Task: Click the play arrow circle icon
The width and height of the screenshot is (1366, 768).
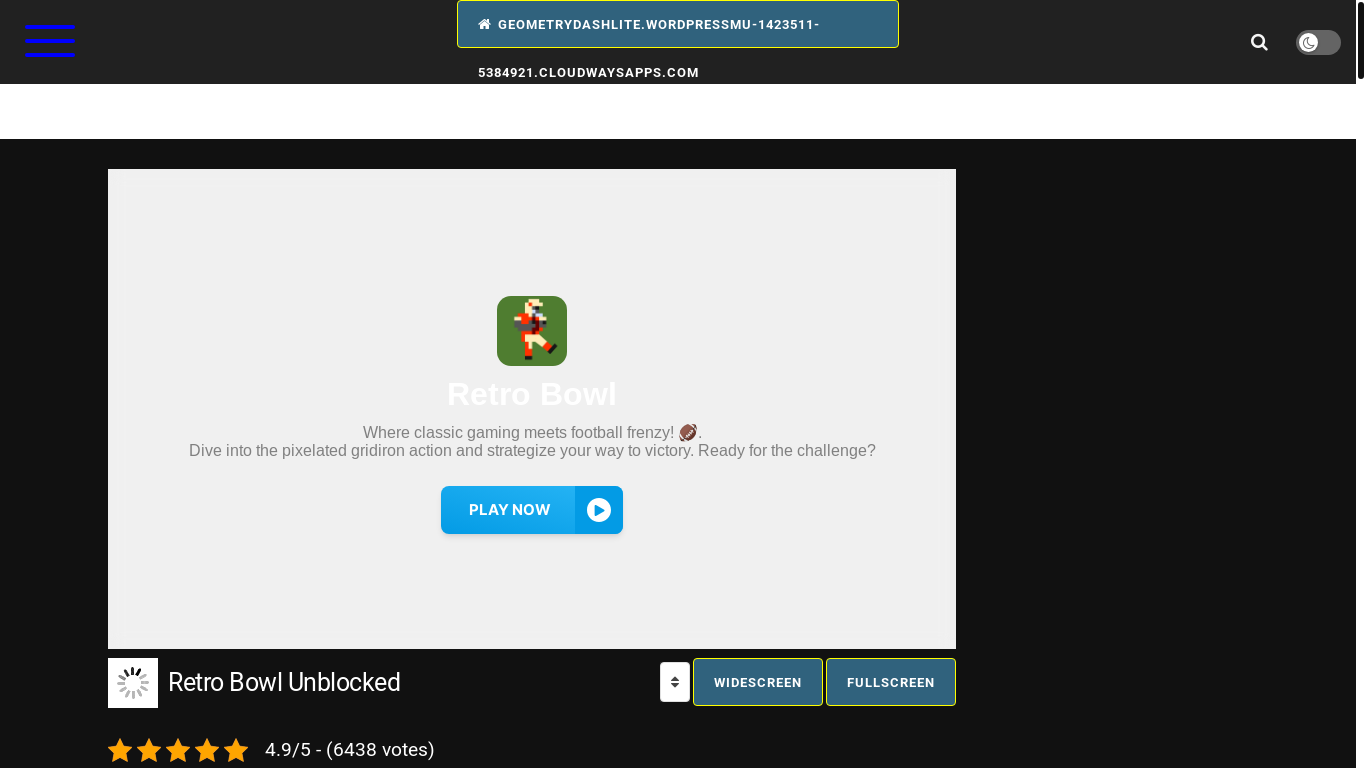Action: tap(599, 510)
